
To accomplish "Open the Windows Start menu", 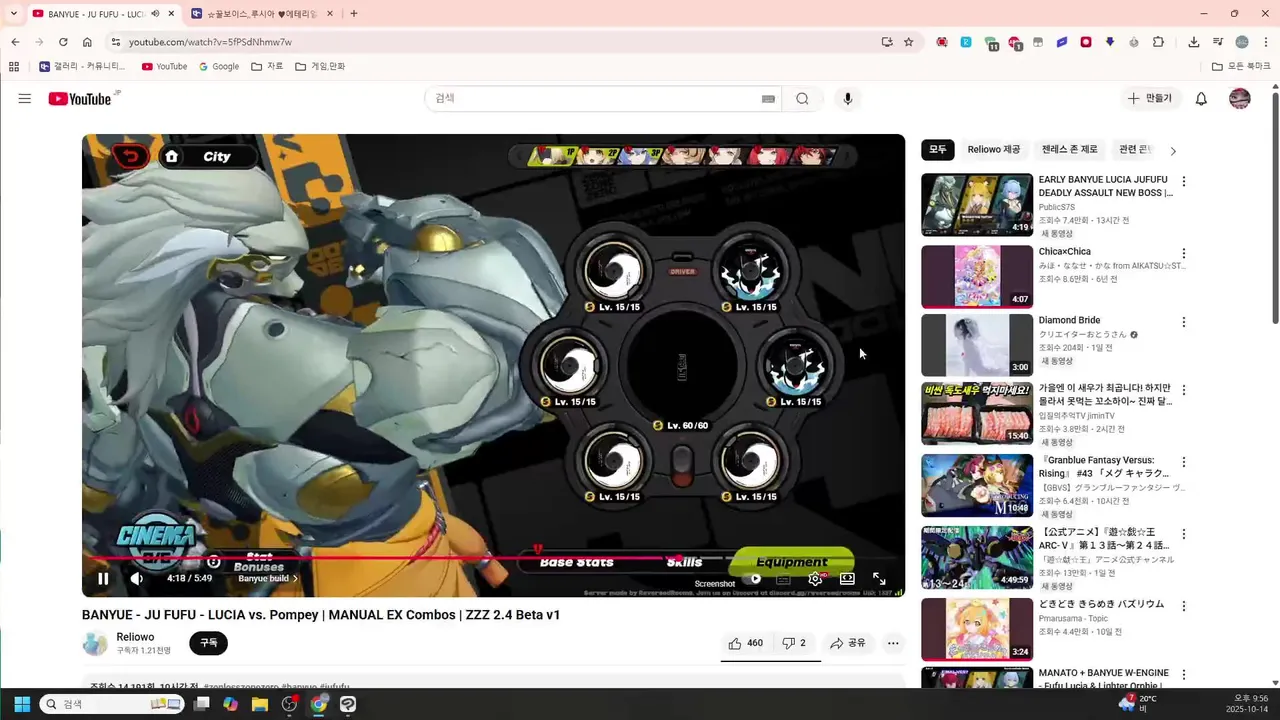I will pos(22,704).
